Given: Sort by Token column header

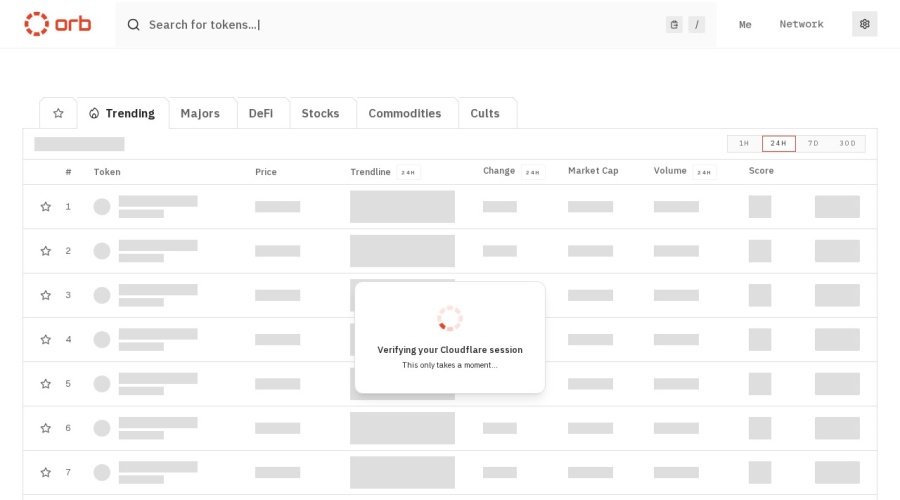Looking at the screenshot, I should [107, 172].
